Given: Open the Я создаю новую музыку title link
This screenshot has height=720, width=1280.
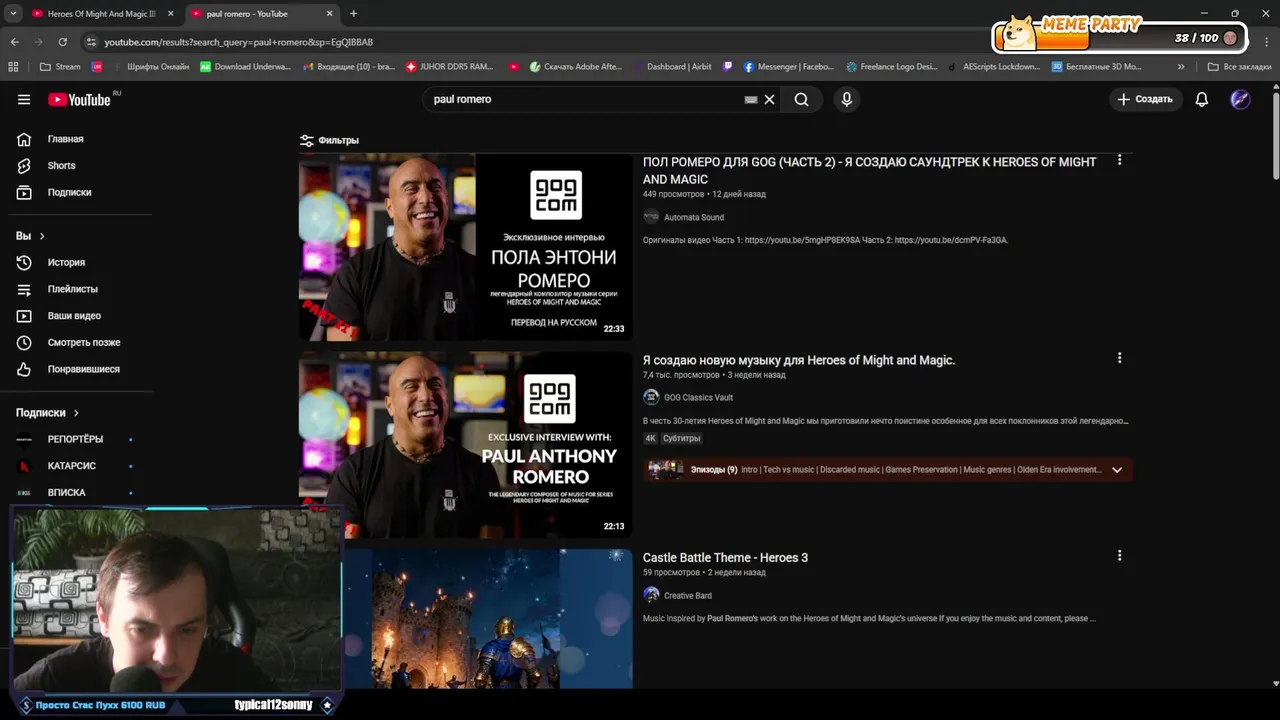Looking at the screenshot, I should 799,360.
